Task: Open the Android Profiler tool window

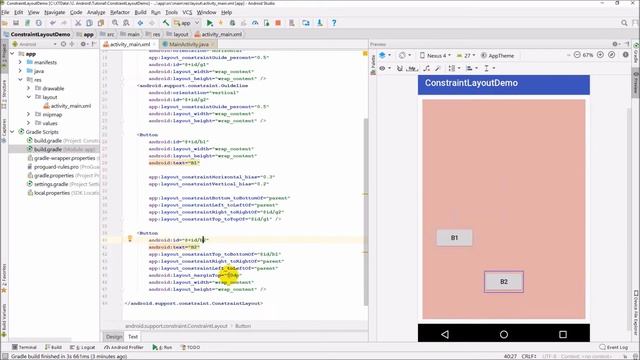Action: pyautogui.click(x=124, y=347)
